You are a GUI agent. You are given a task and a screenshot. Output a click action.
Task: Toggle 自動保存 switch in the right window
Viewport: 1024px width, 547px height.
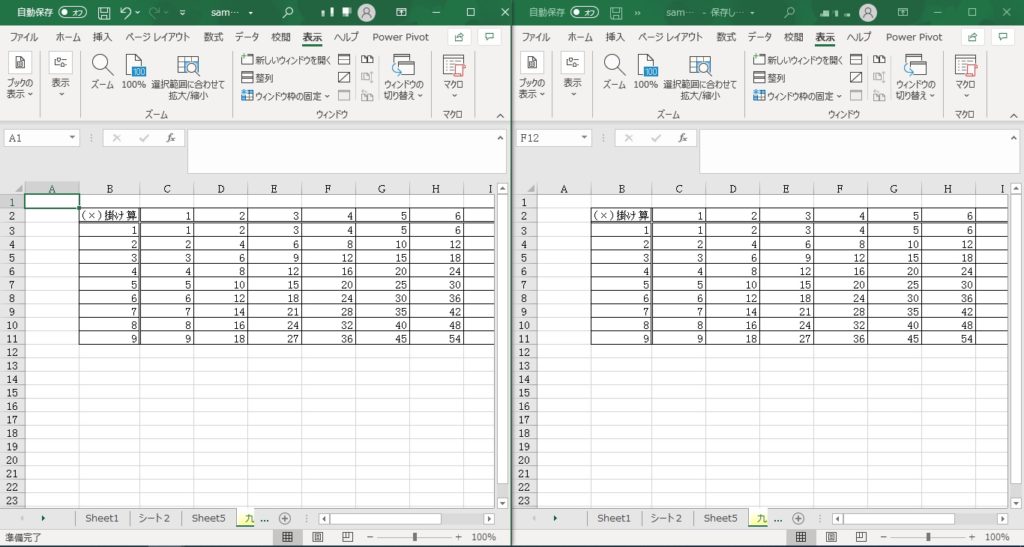tap(584, 13)
